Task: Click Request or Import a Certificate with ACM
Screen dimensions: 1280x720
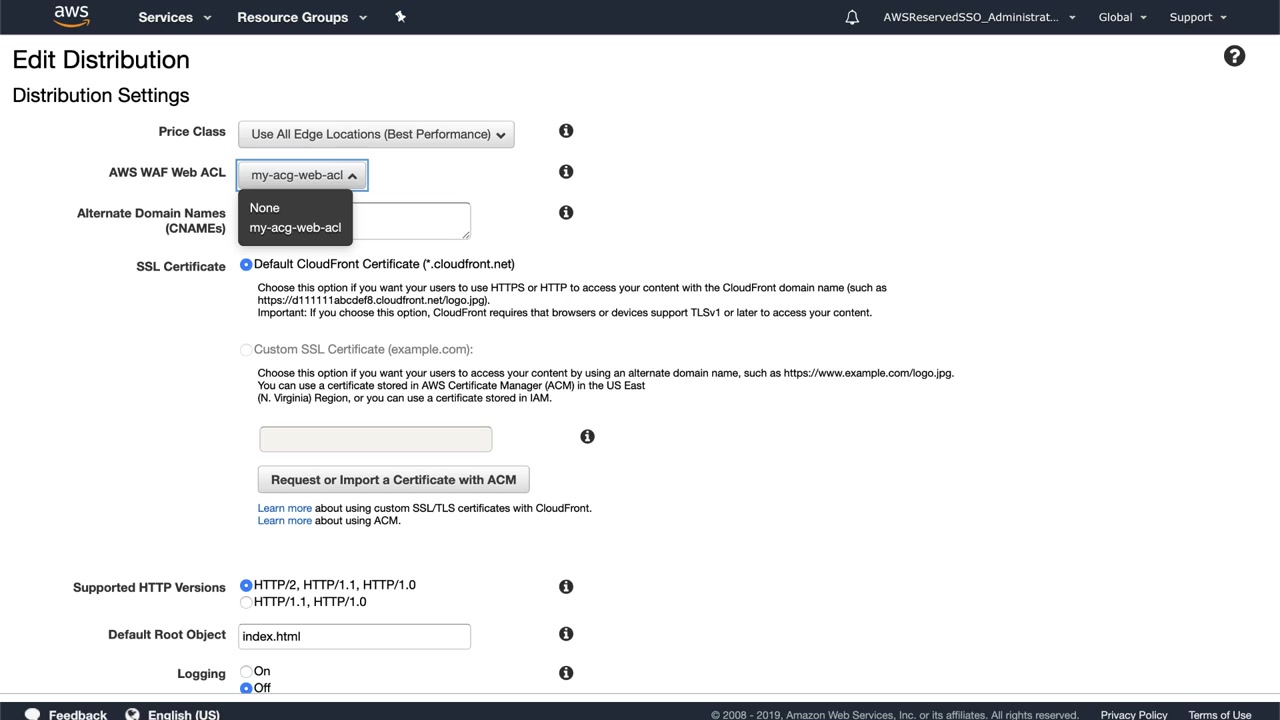Action: (x=394, y=480)
